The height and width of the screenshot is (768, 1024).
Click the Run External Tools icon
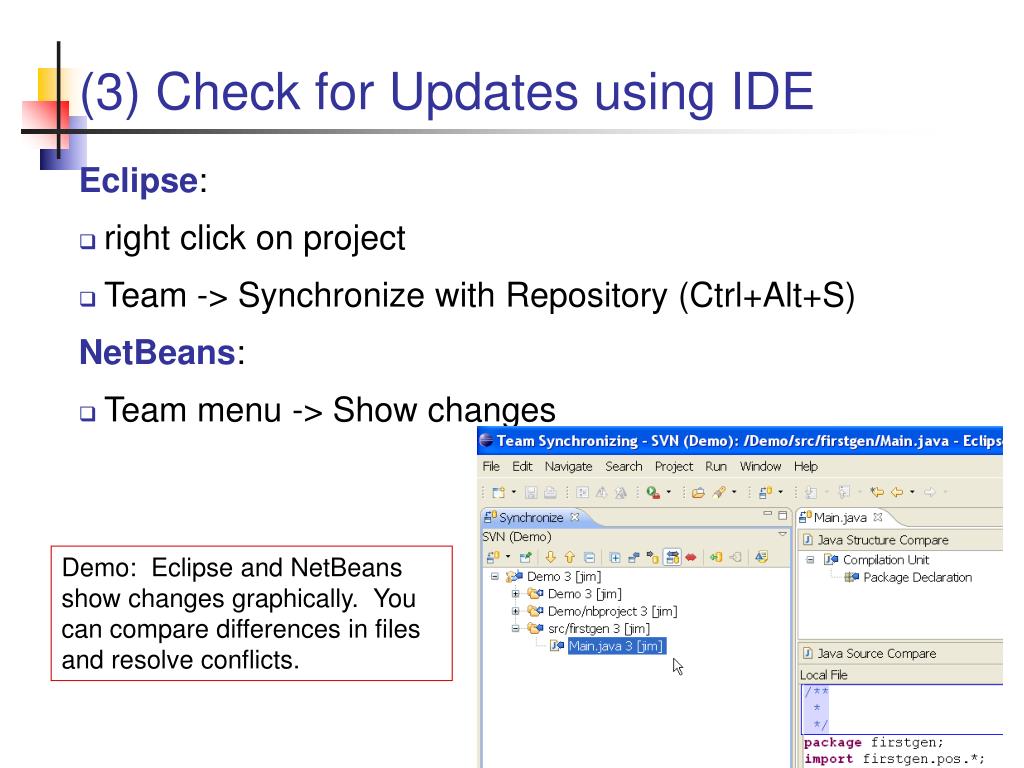coord(653,492)
